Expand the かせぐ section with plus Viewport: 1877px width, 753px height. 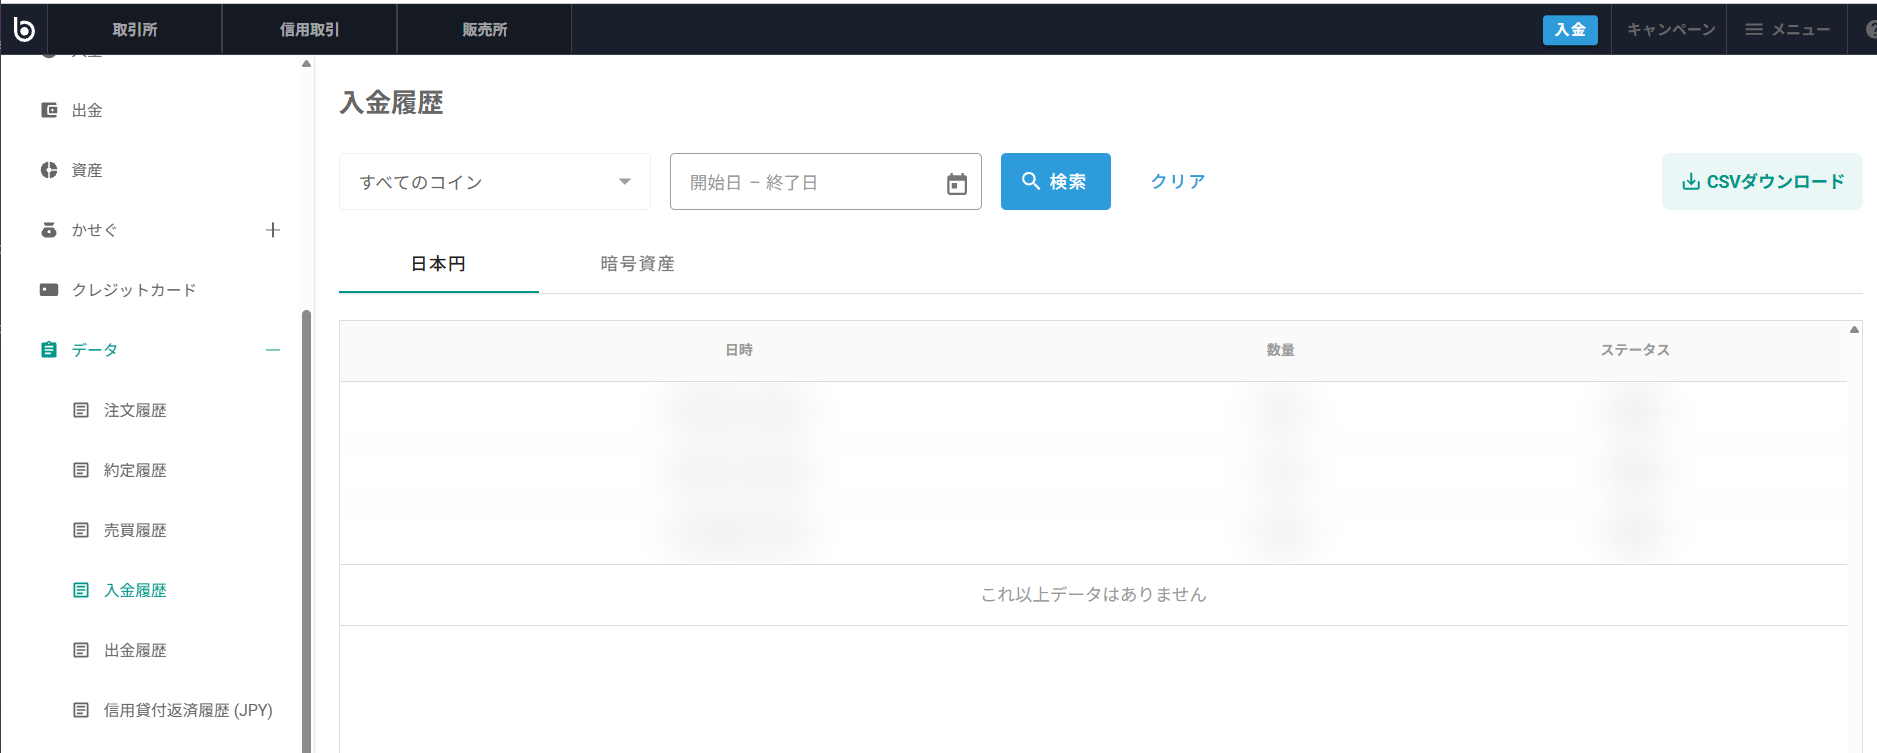point(273,230)
